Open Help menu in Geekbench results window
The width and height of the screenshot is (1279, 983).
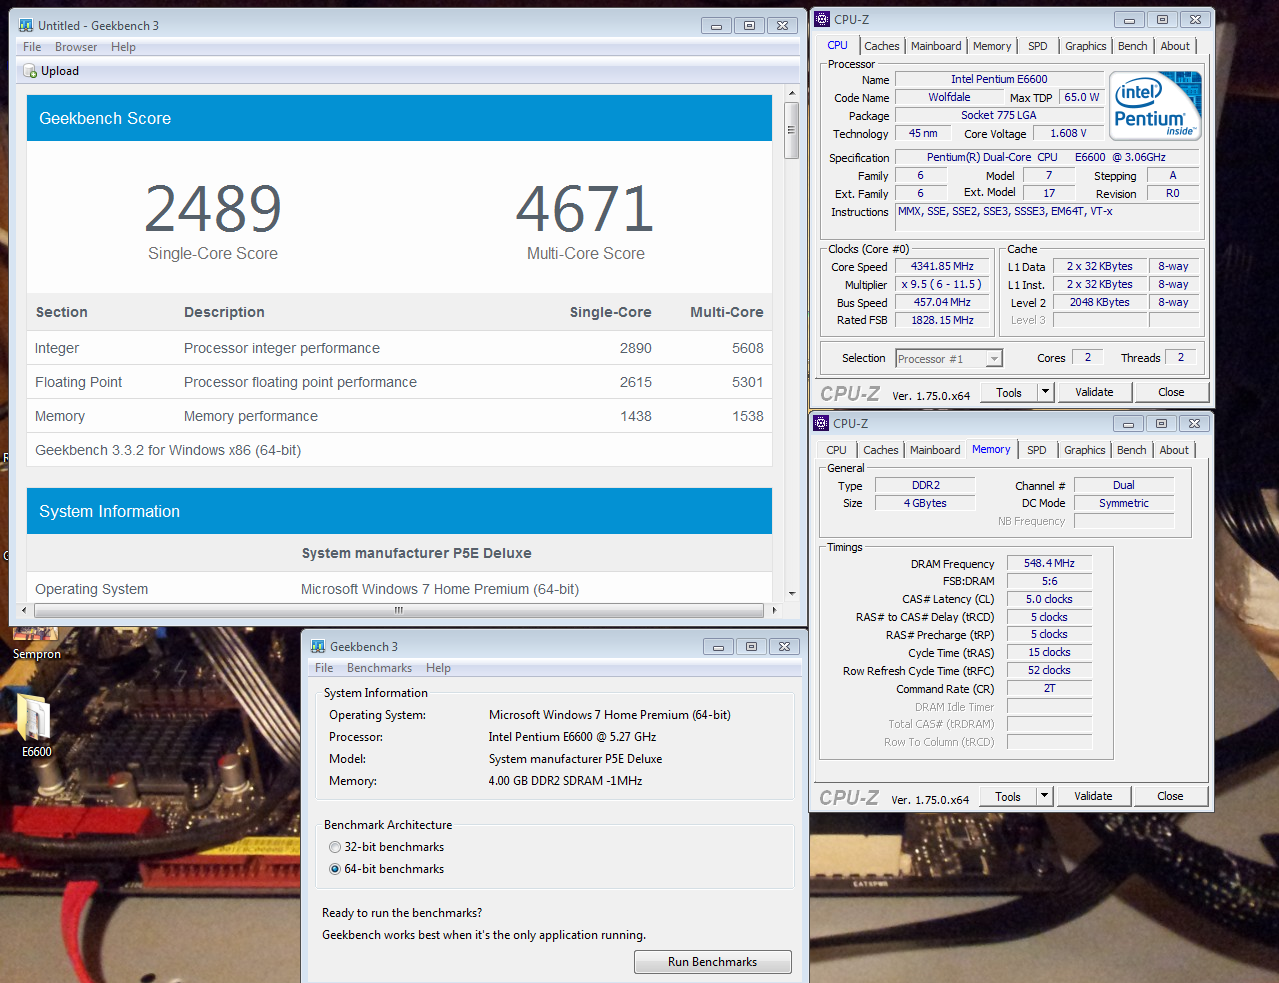pyautogui.click(x=123, y=47)
